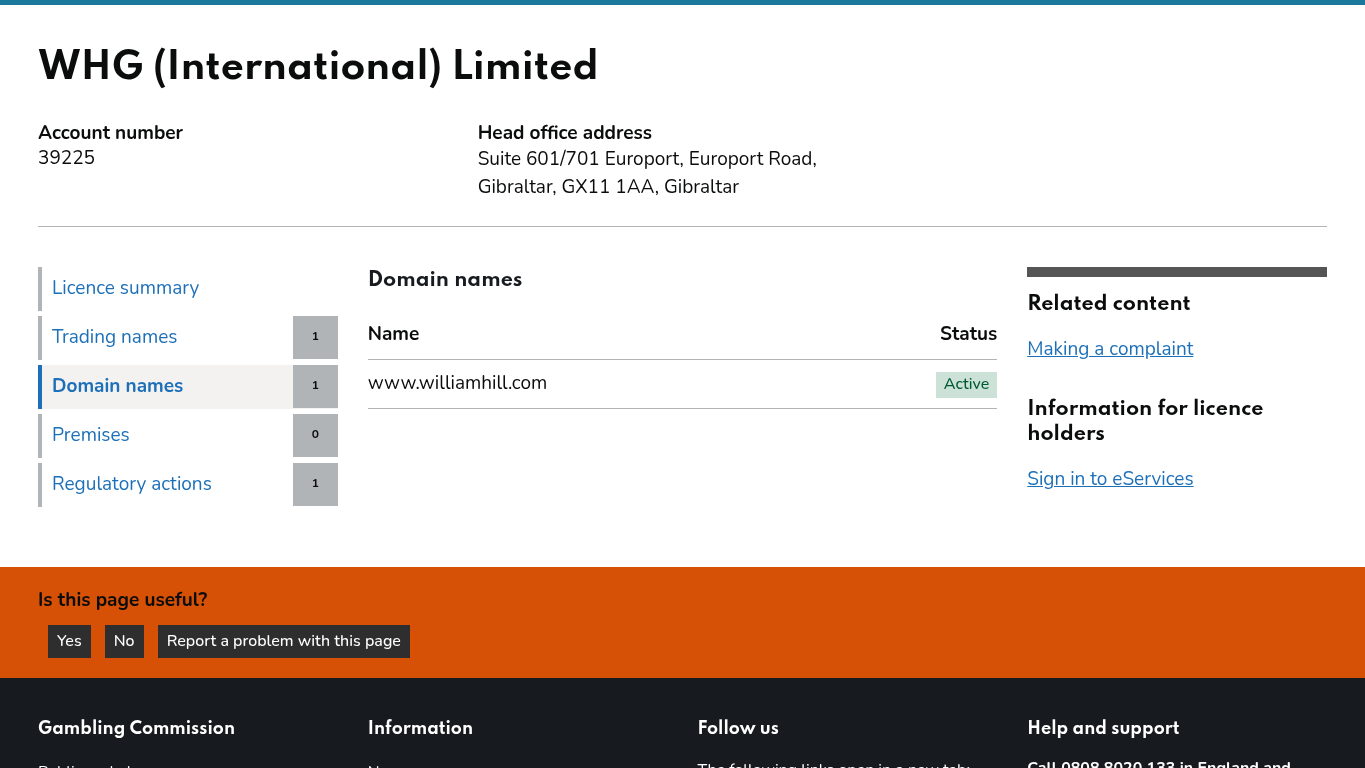Click the account number 39225
Image resolution: width=1365 pixels, height=768 pixels.
pos(66,158)
